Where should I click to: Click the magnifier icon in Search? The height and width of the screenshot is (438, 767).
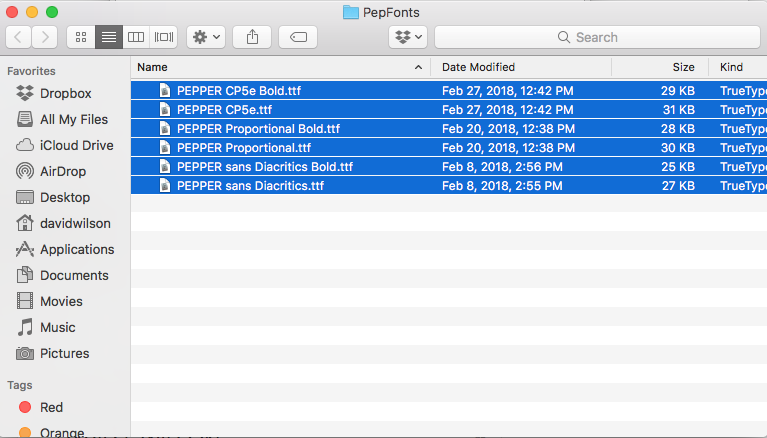coord(564,37)
